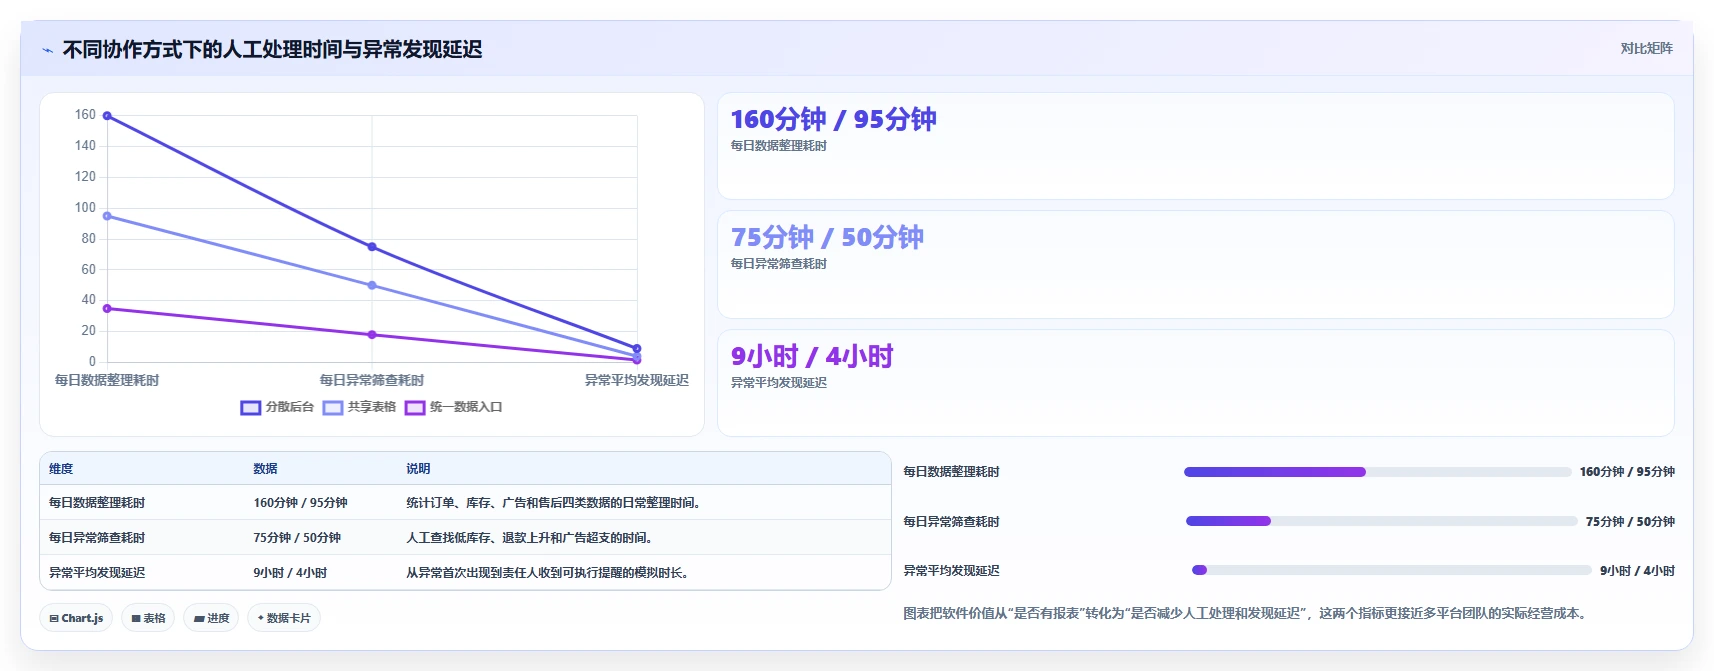This screenshot has height=671, width=1714.
Task: Click the footnote beginning 图表把软件价值从
Action: (1246, 614)
